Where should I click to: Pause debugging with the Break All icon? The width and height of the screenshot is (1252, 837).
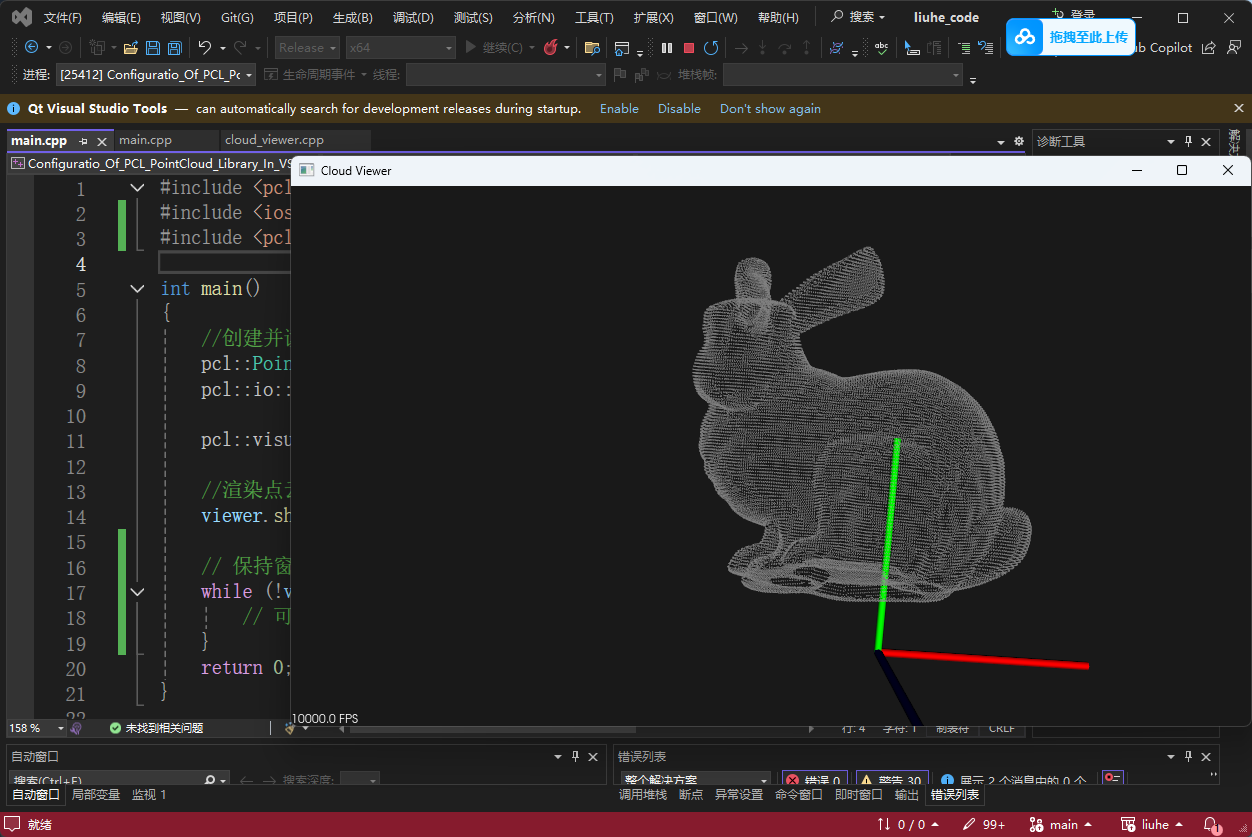click(x=667, y=48)
